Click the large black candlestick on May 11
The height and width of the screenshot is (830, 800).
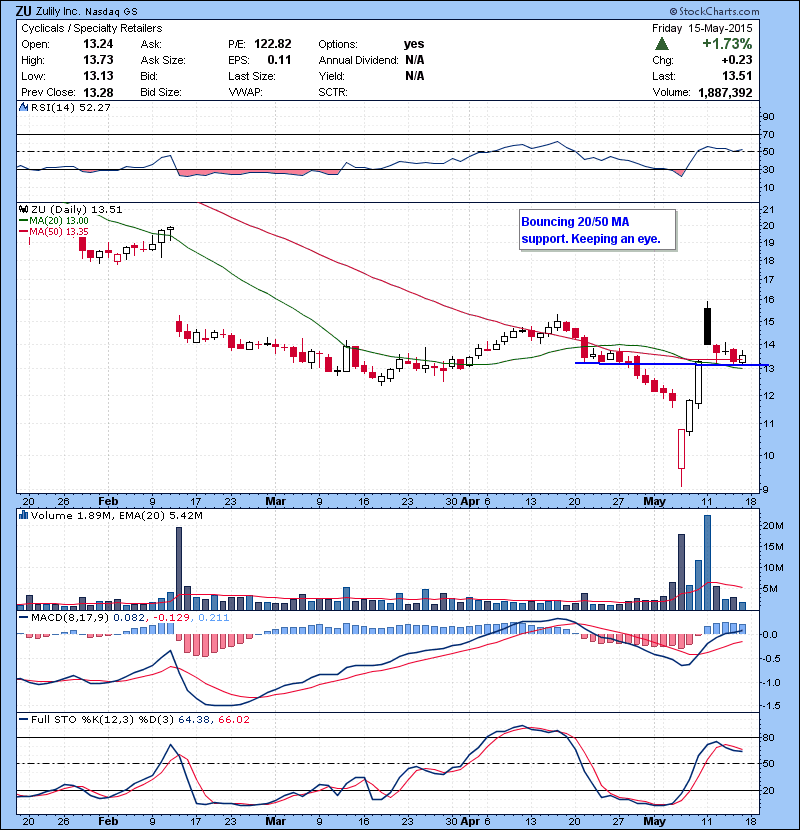click(x=707, y=326)
